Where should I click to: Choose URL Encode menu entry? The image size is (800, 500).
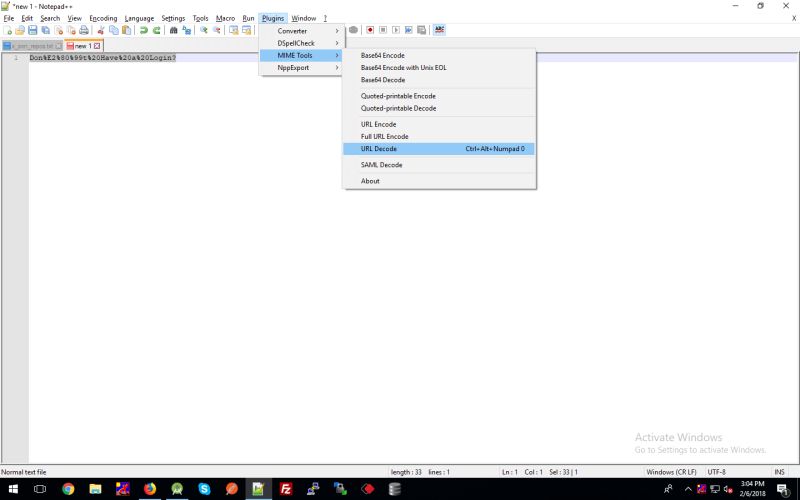point(439,124)
